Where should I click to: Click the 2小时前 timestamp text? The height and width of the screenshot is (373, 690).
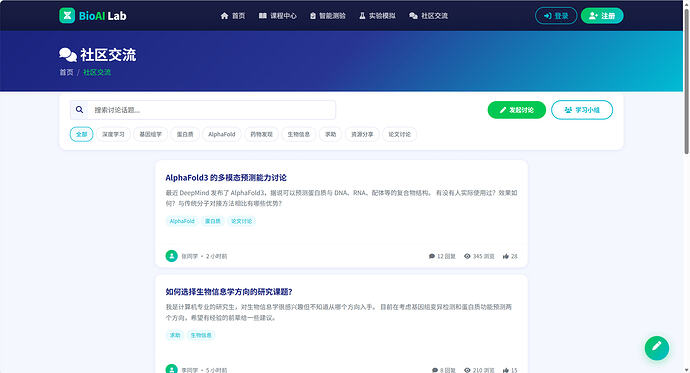[x=217, y=256]
